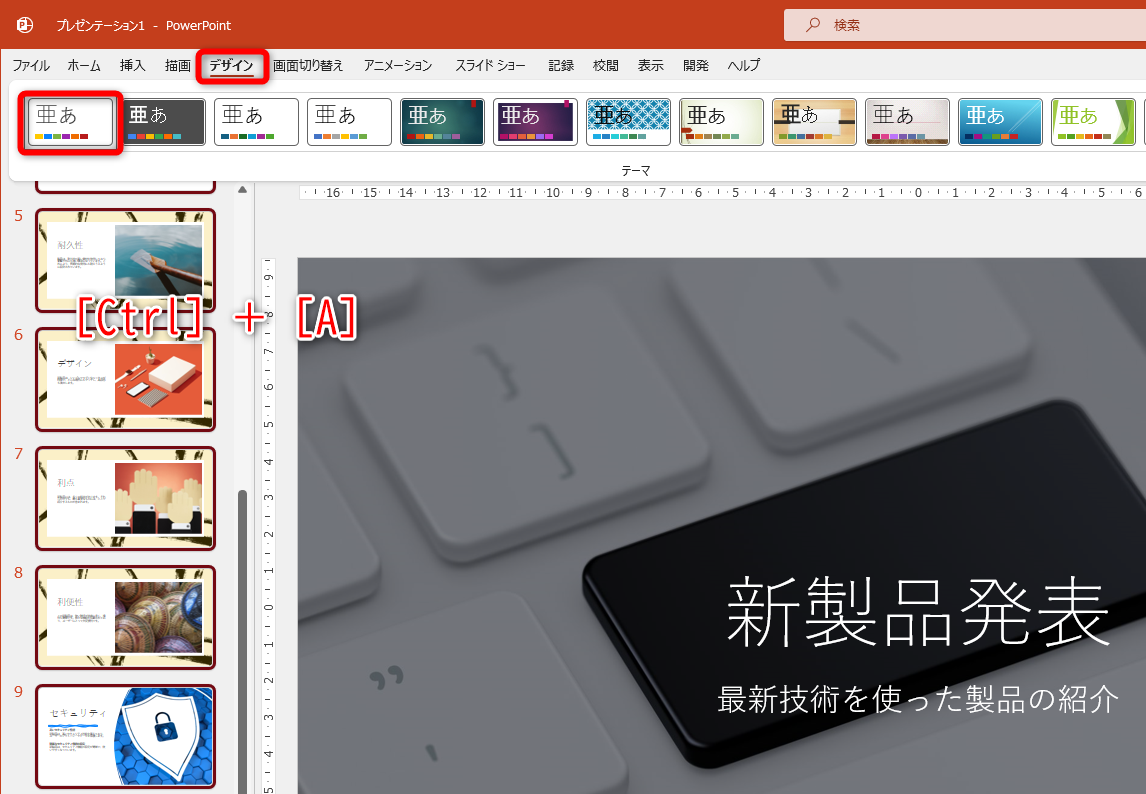Switch to the ホーム ribbon tab

click(84, 65)
